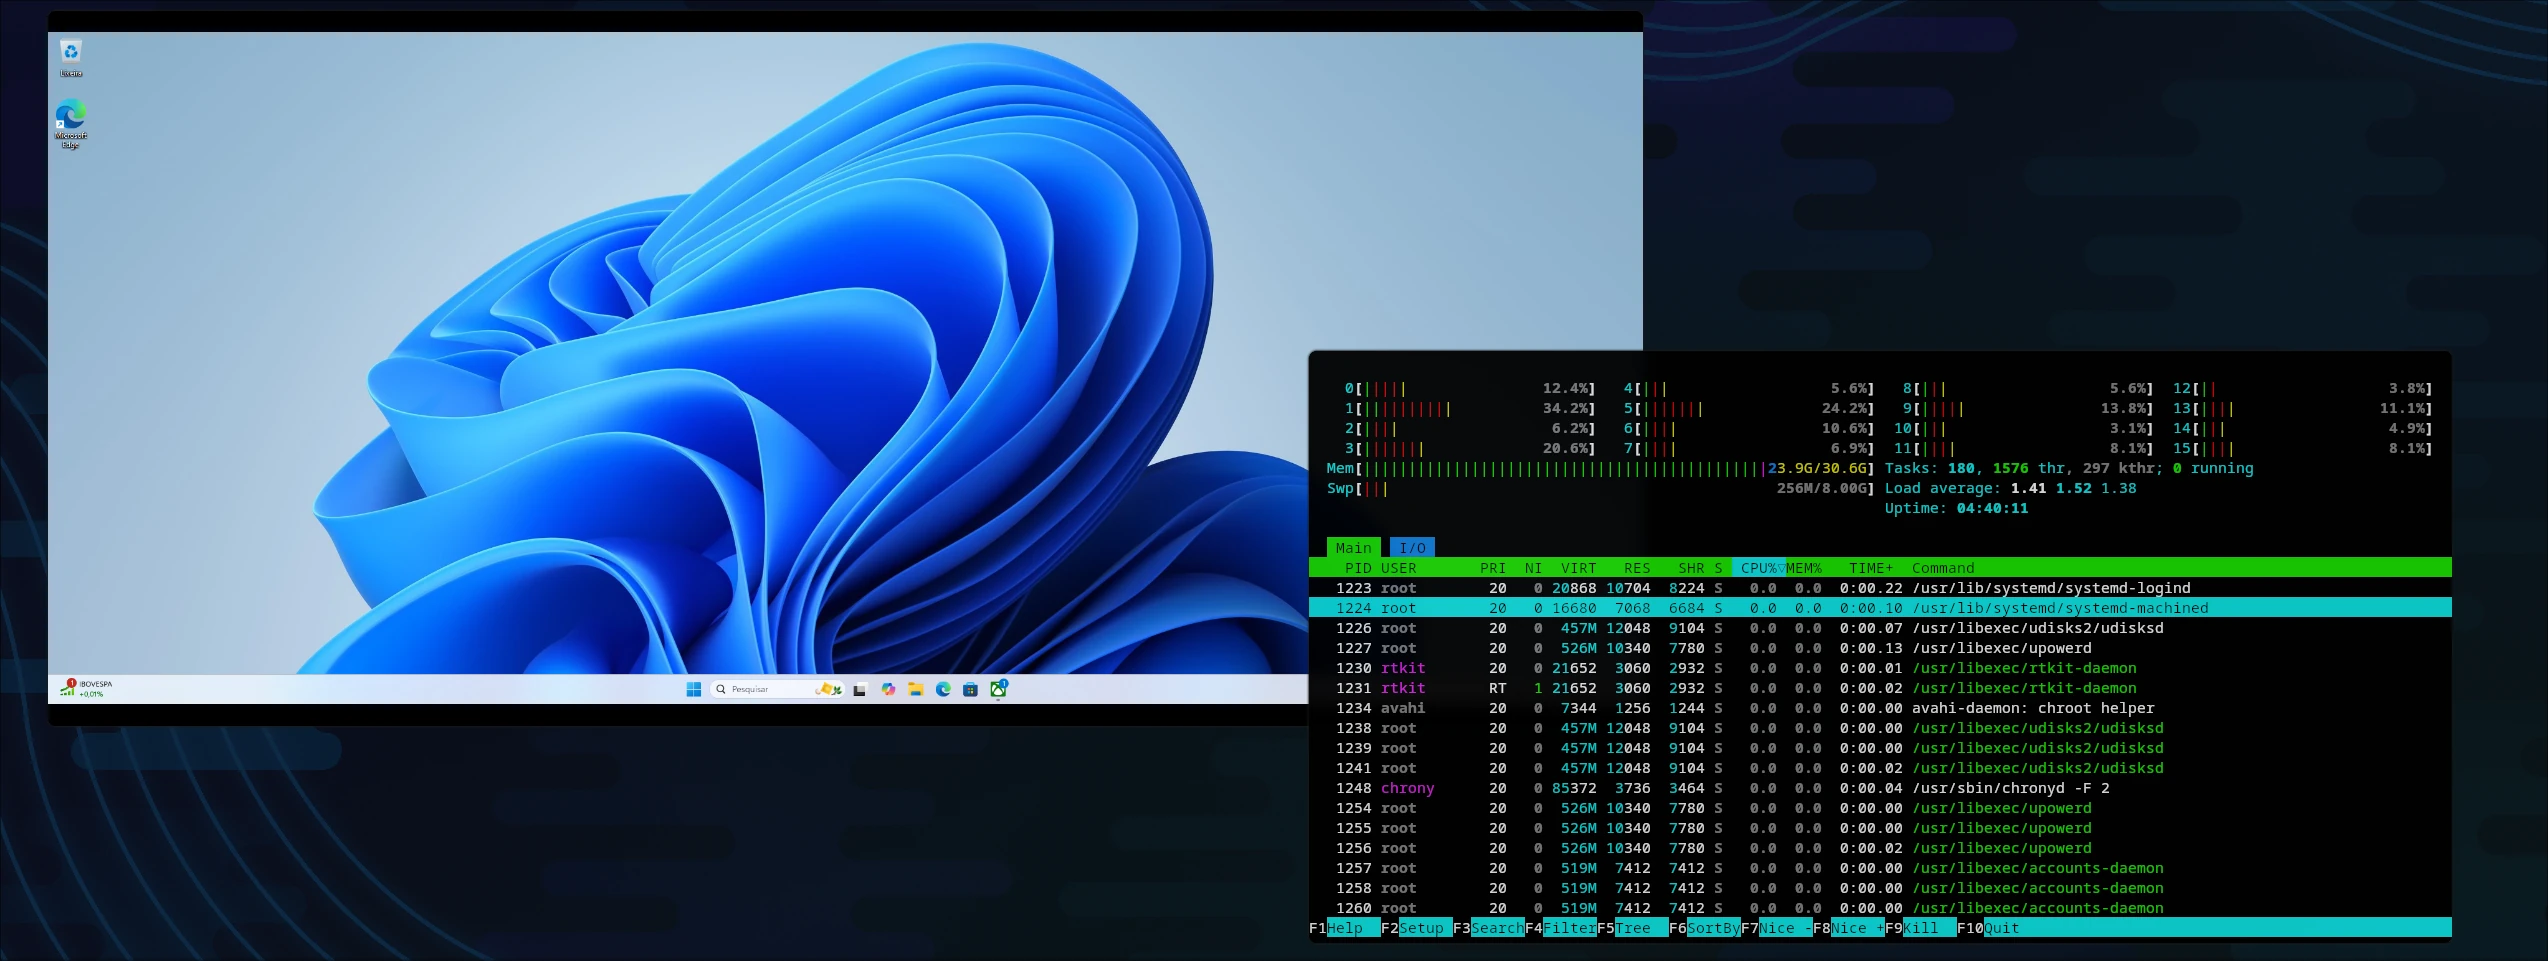Toggle F5 Tree view in htop
2548x961 pixels.
tap(1632, 928)
